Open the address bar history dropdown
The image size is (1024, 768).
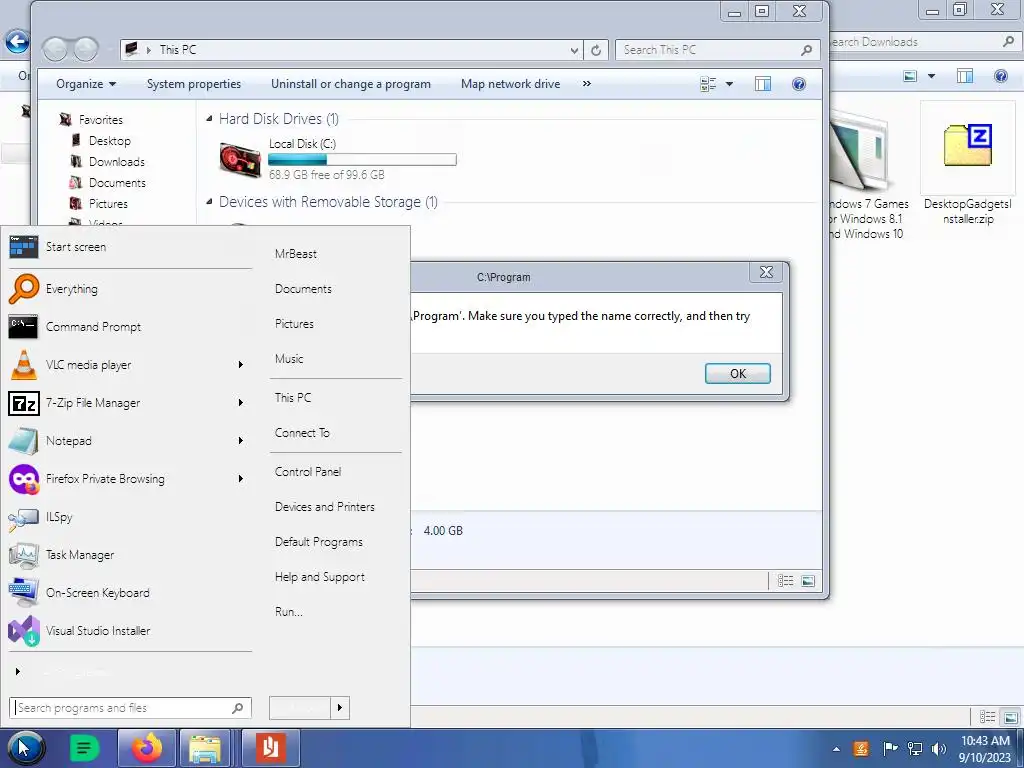574,50
